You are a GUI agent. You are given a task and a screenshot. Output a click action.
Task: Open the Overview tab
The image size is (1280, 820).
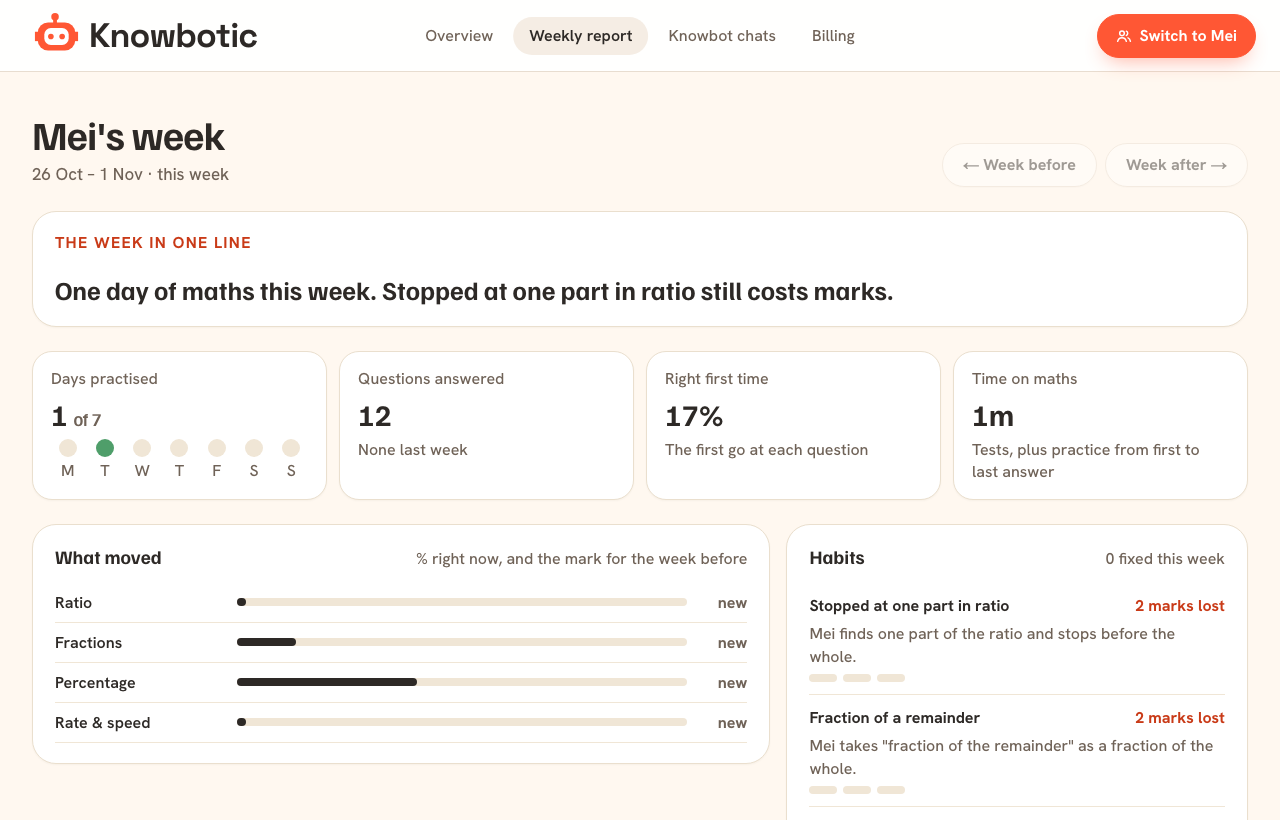tap(459, 36)
